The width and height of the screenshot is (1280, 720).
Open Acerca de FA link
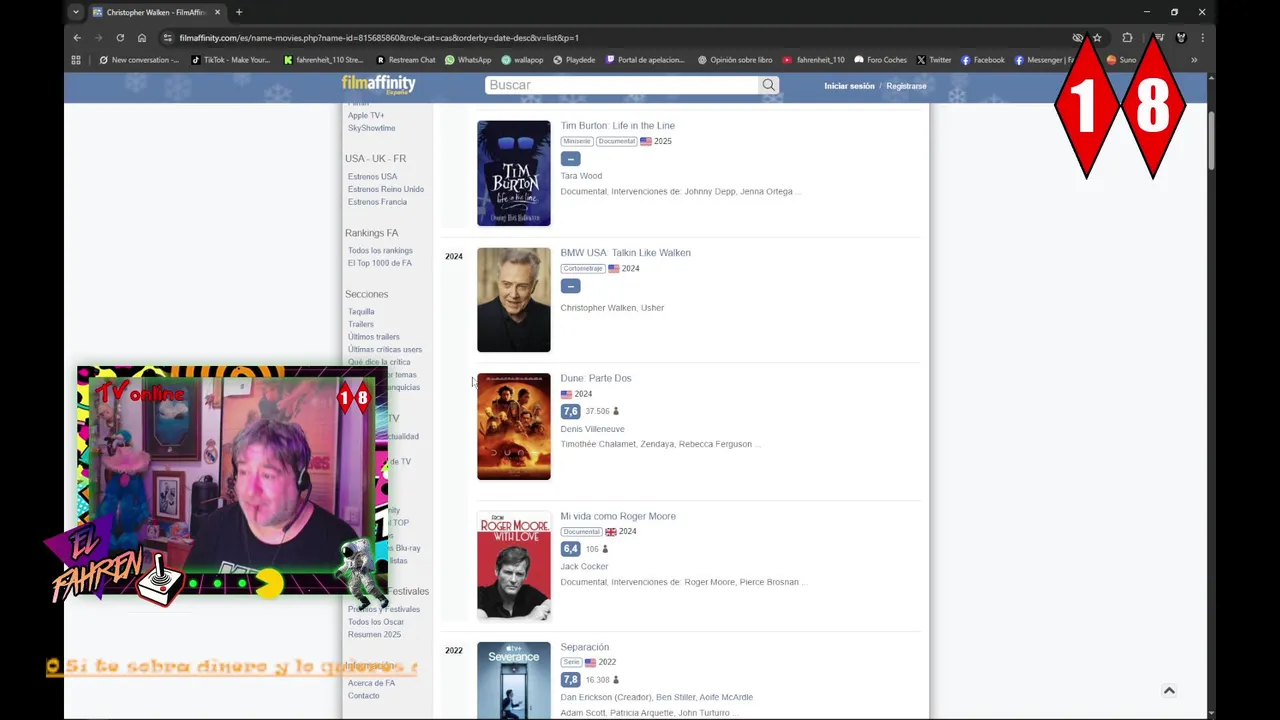371,683
